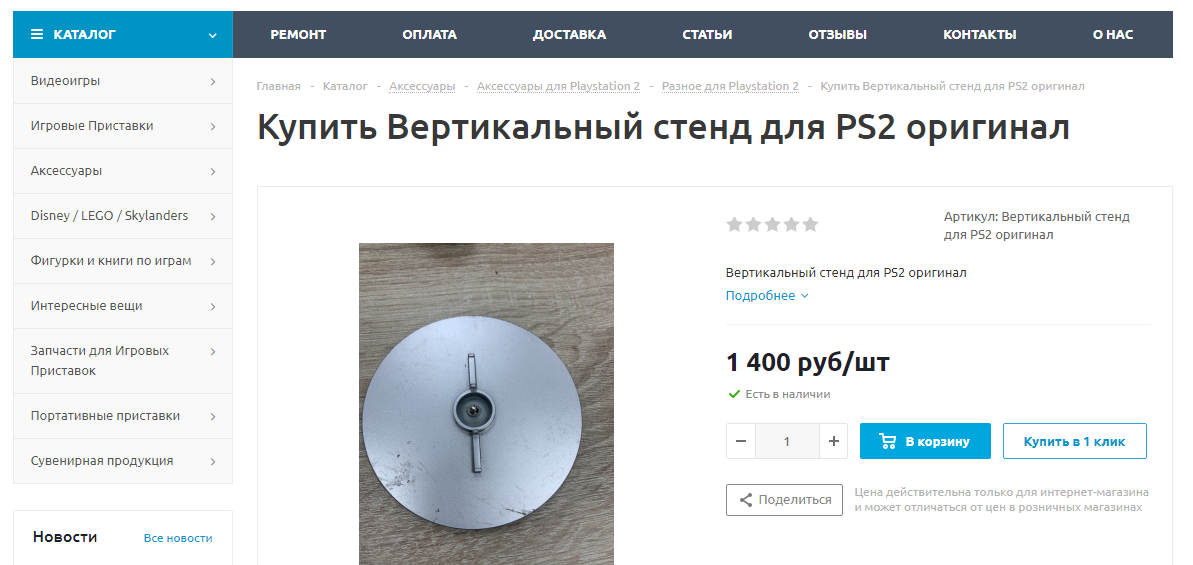Open the PS2 stand product photo

pyautogui.click(x=486, y=404)
